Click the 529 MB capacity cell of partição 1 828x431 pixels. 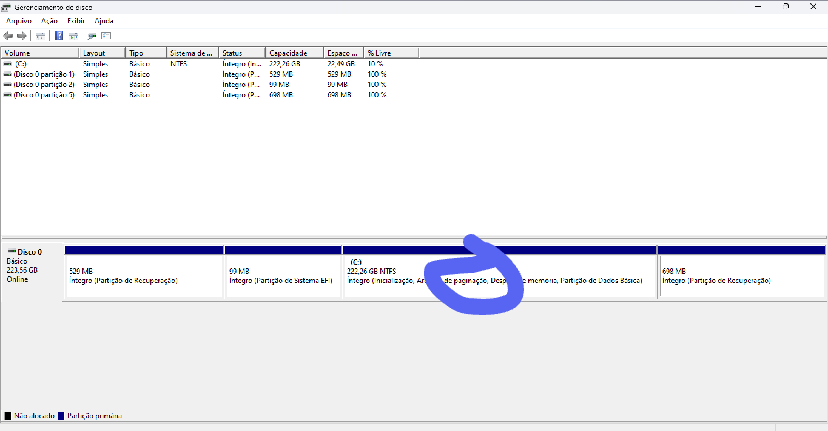281,74
